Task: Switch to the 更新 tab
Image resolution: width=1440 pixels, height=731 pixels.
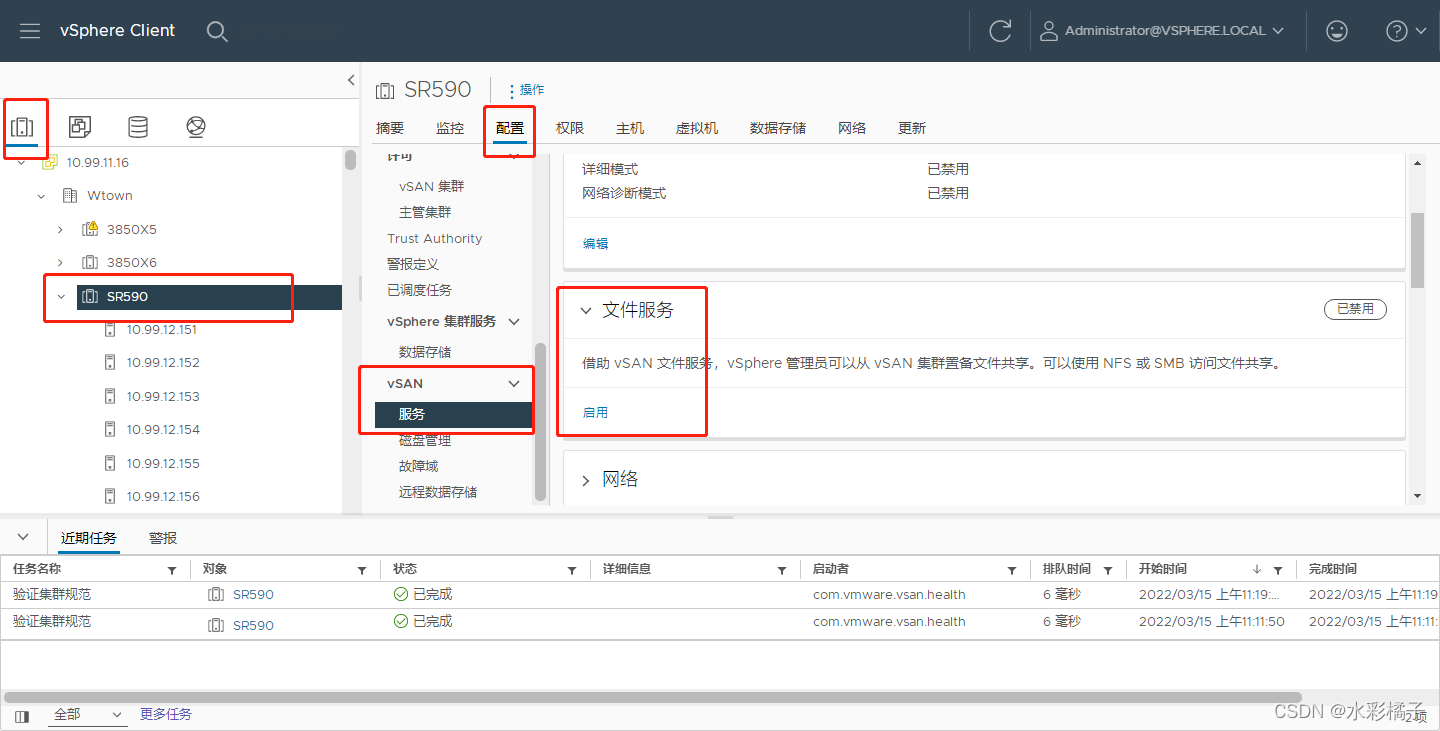Action: tap(912, 128)
